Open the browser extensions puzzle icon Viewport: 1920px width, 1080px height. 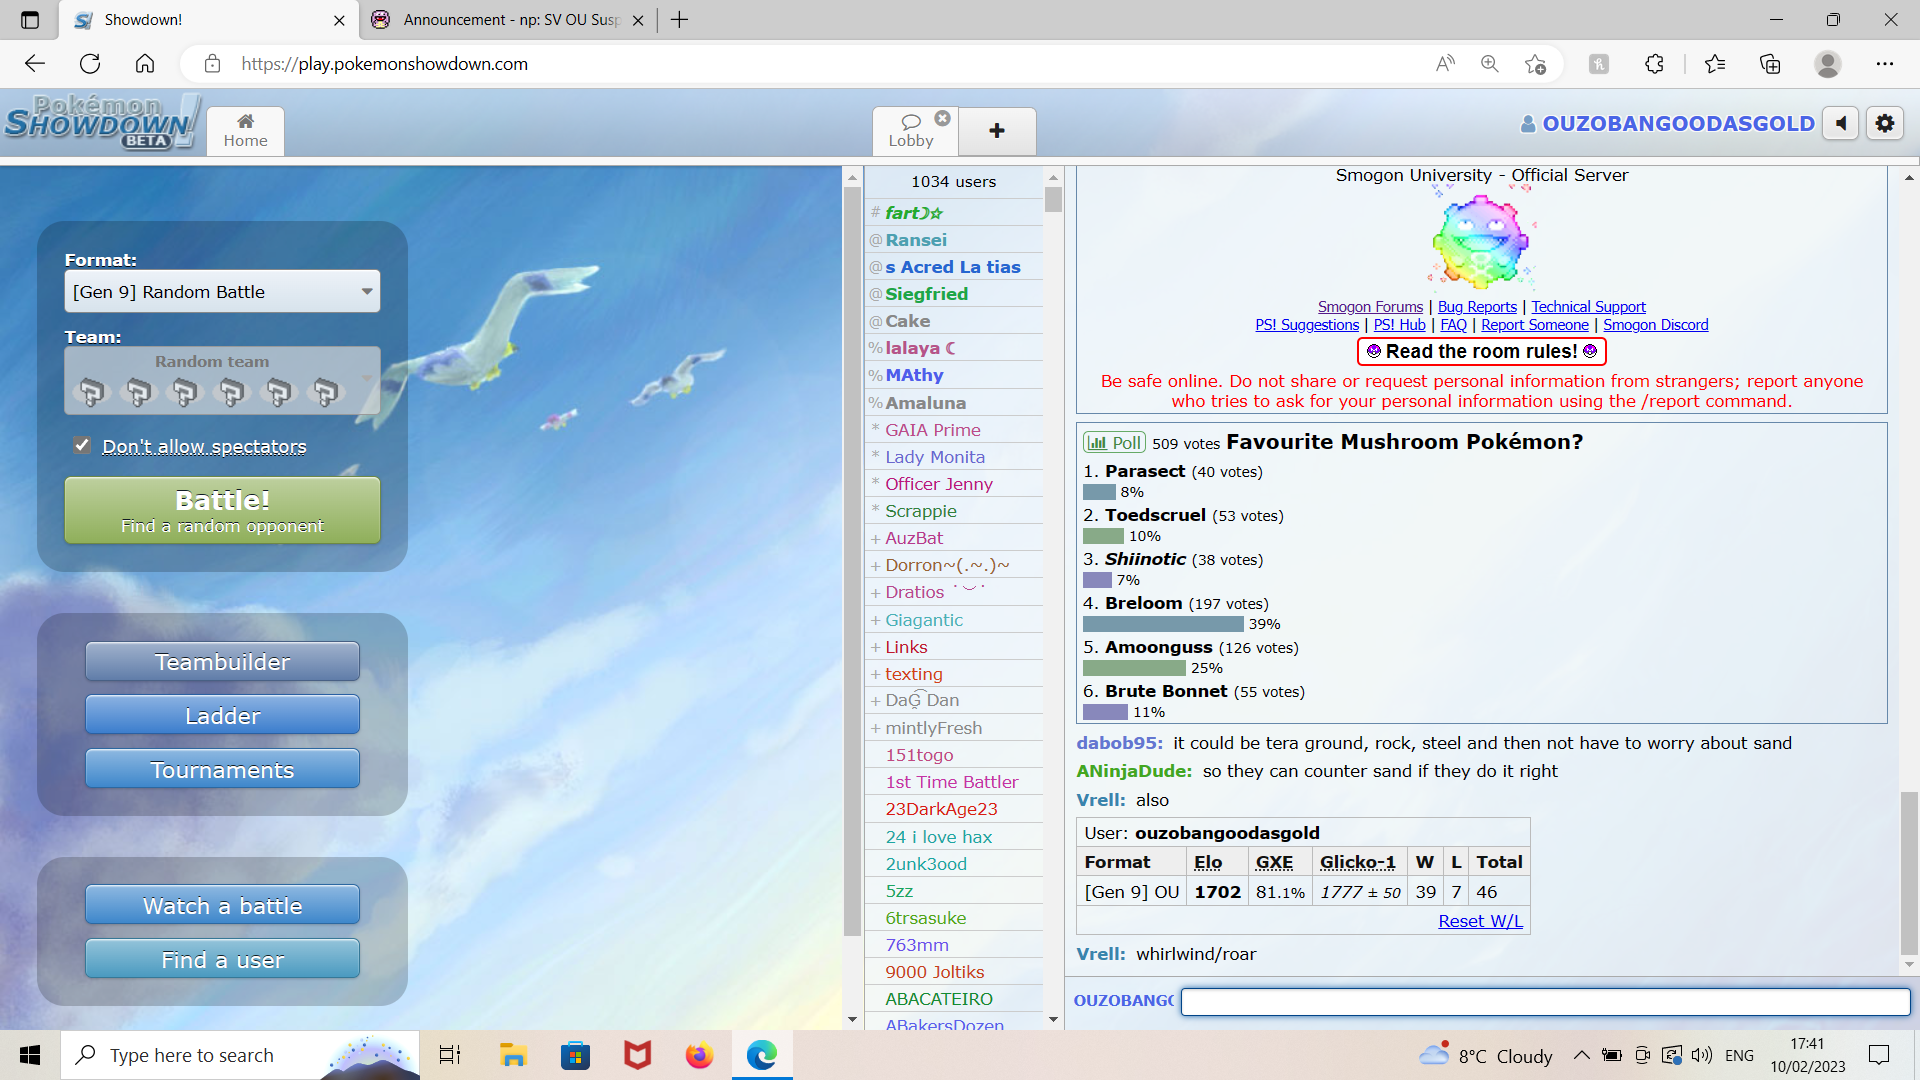pos(1654,64)
